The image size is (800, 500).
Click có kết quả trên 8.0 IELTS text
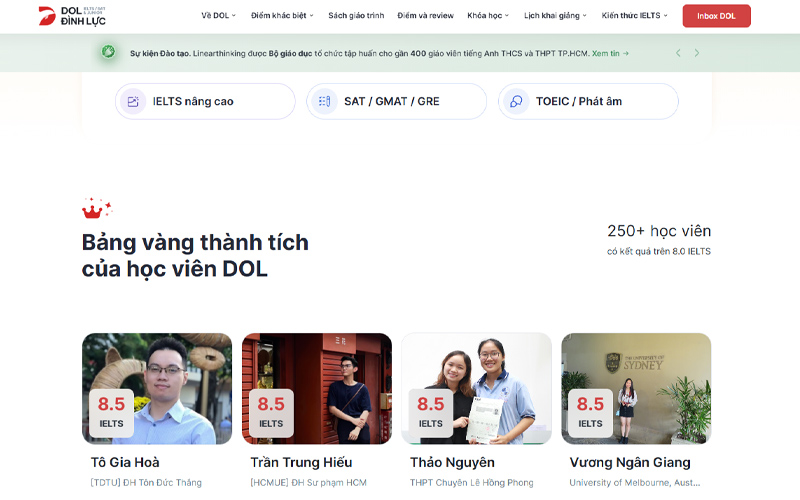pos(659,252)
